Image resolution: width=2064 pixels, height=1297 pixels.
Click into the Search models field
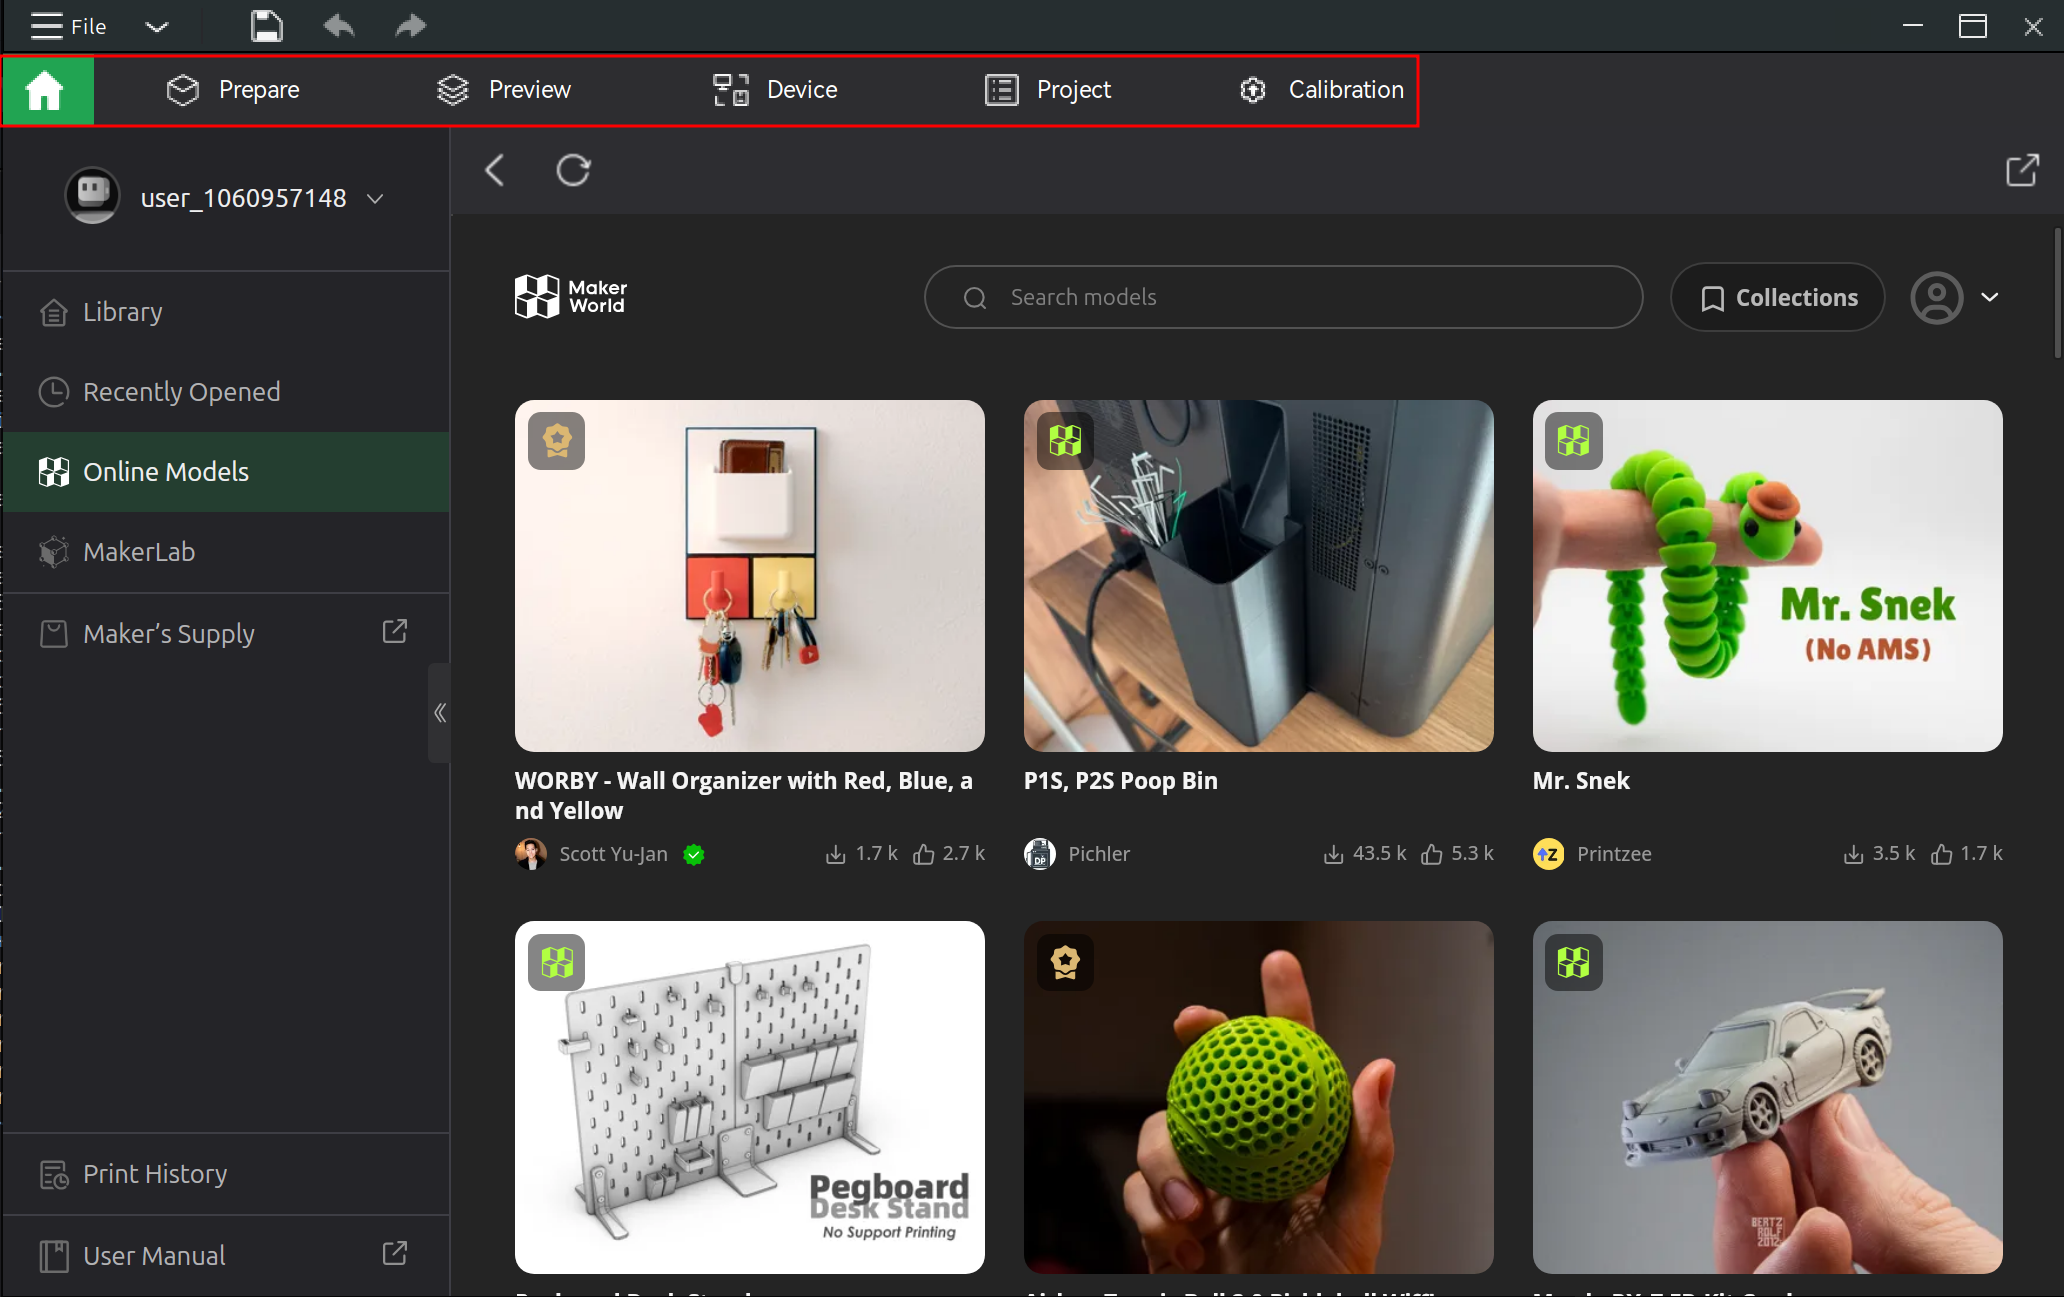pyautogui.click(x=1283, y=297)
